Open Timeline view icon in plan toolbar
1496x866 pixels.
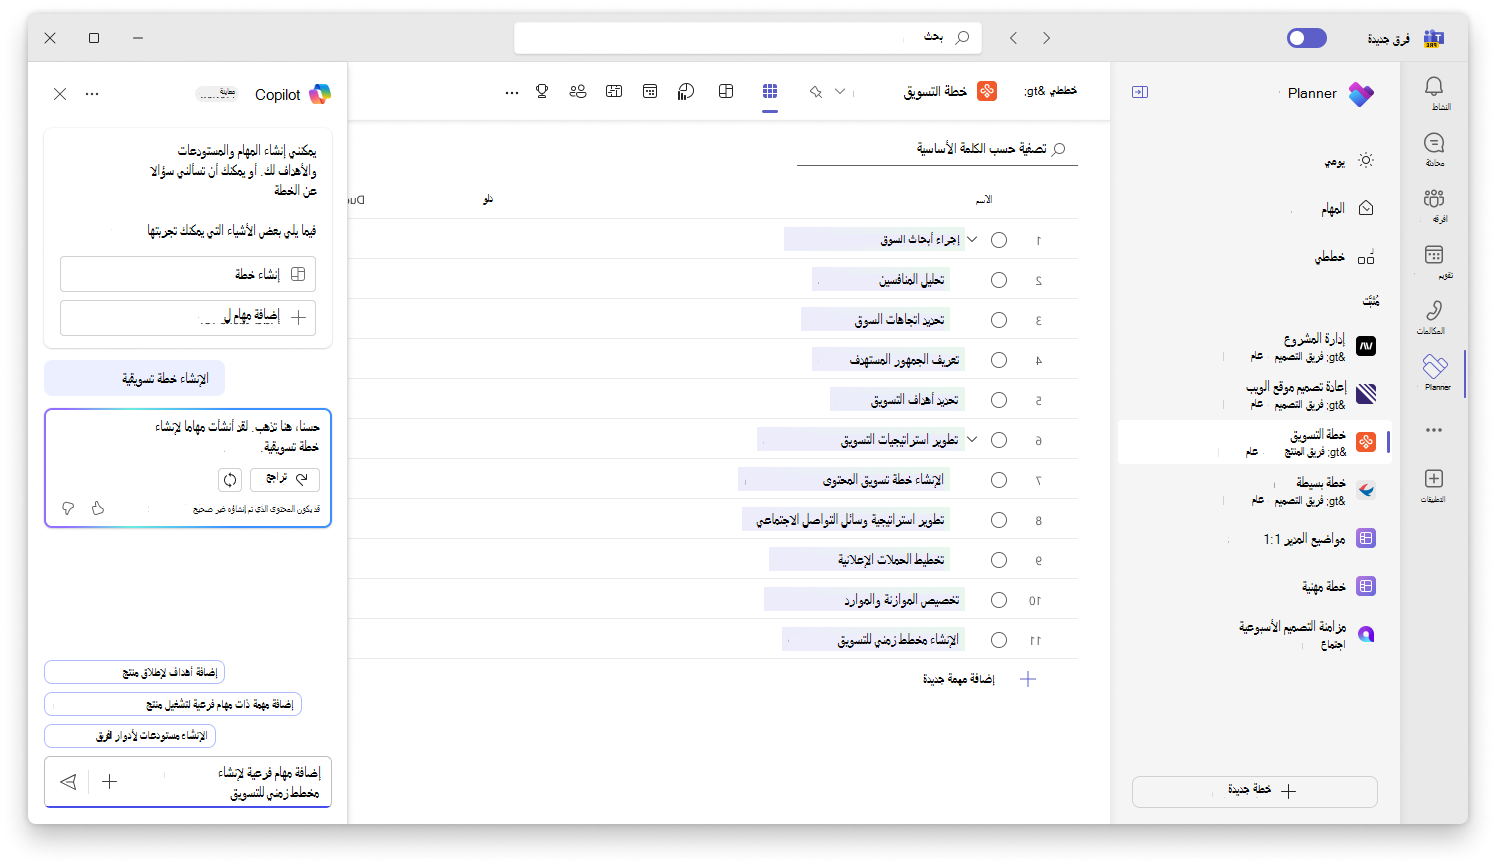click(614, 91)
